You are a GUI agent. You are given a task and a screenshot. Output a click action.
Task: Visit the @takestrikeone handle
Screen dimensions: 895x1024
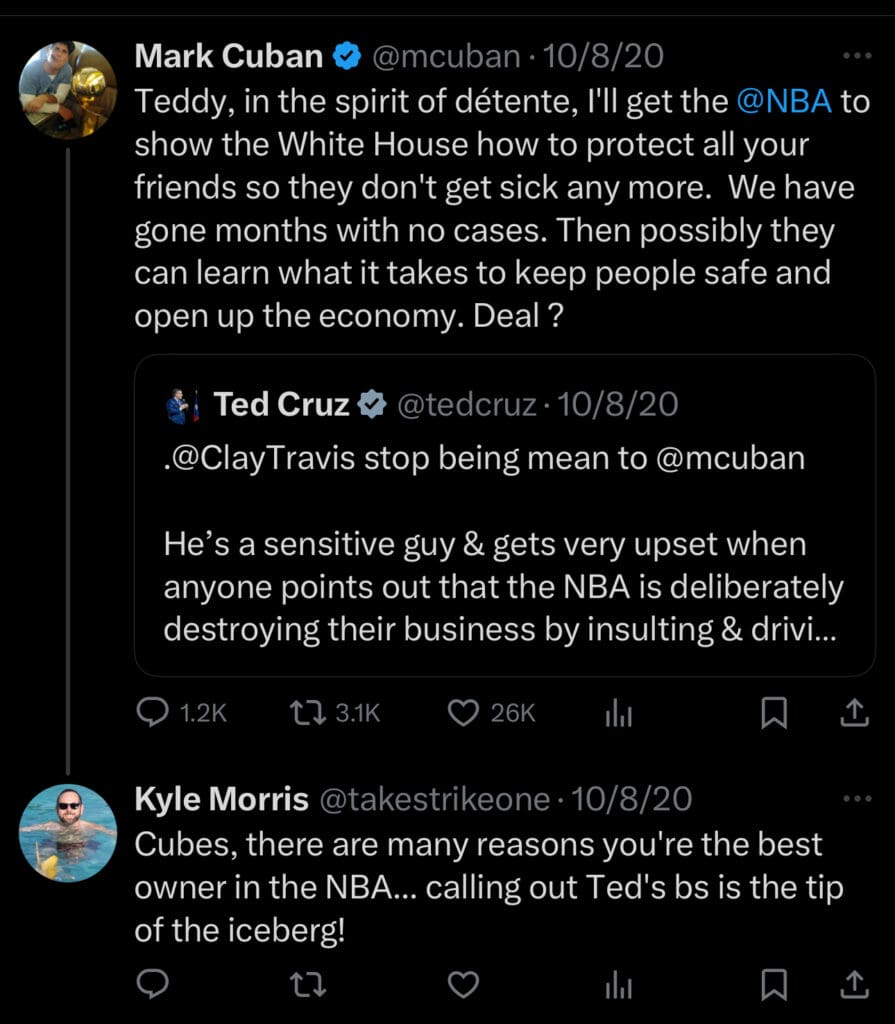[434, 799]
